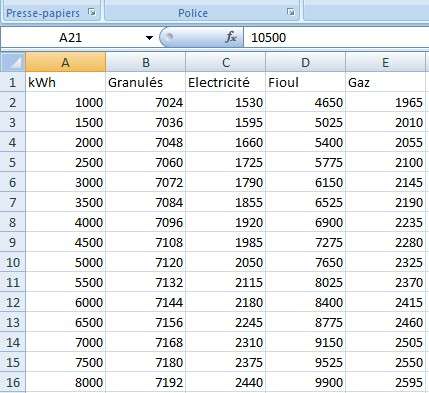Select cell containing 1660
This screenshot has width=429, height=393.
click(226, 142)
